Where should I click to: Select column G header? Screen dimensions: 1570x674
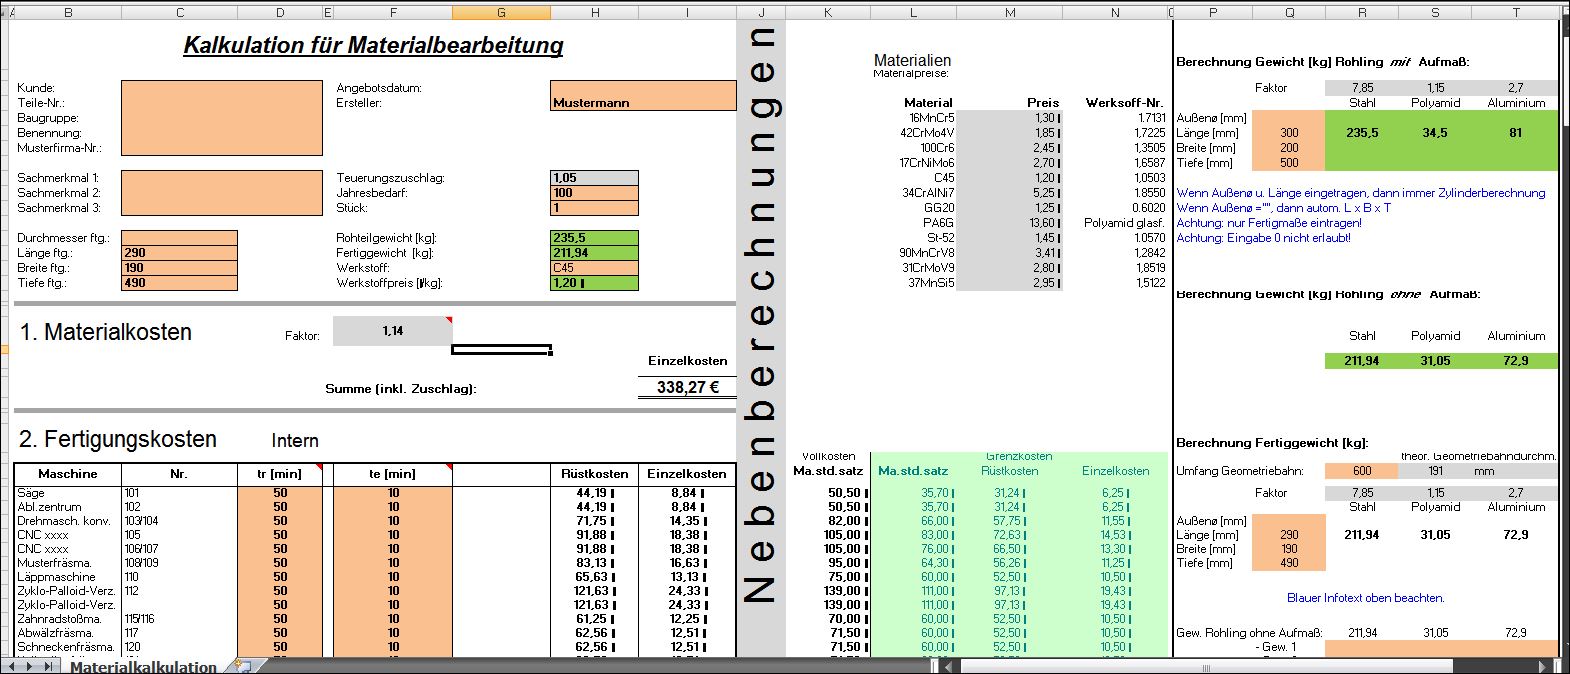click(x=500, y=13)
